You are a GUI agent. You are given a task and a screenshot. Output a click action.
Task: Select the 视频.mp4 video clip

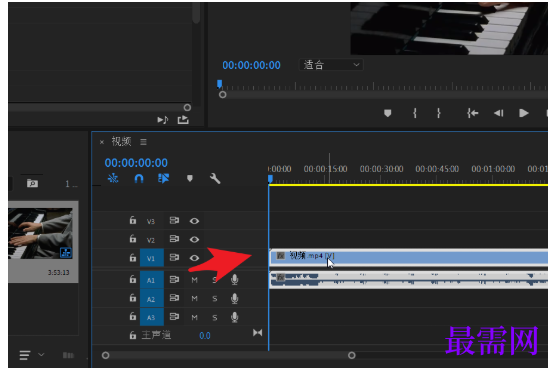(409, 257)
